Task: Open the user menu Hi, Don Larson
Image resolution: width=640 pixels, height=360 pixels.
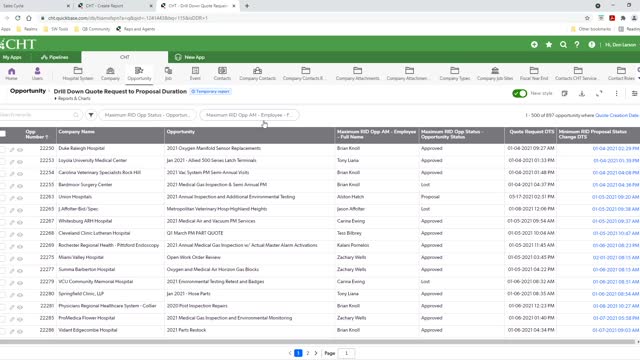Action: point(620,44)
